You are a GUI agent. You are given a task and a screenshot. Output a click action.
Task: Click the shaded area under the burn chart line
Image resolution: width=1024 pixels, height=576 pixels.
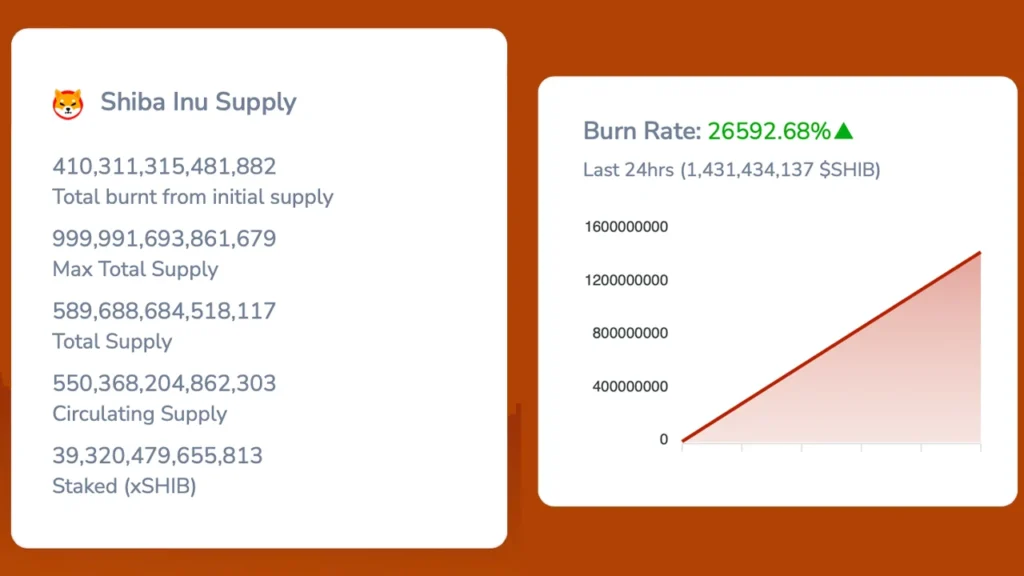pyautogui.click(x=900, y=390)
